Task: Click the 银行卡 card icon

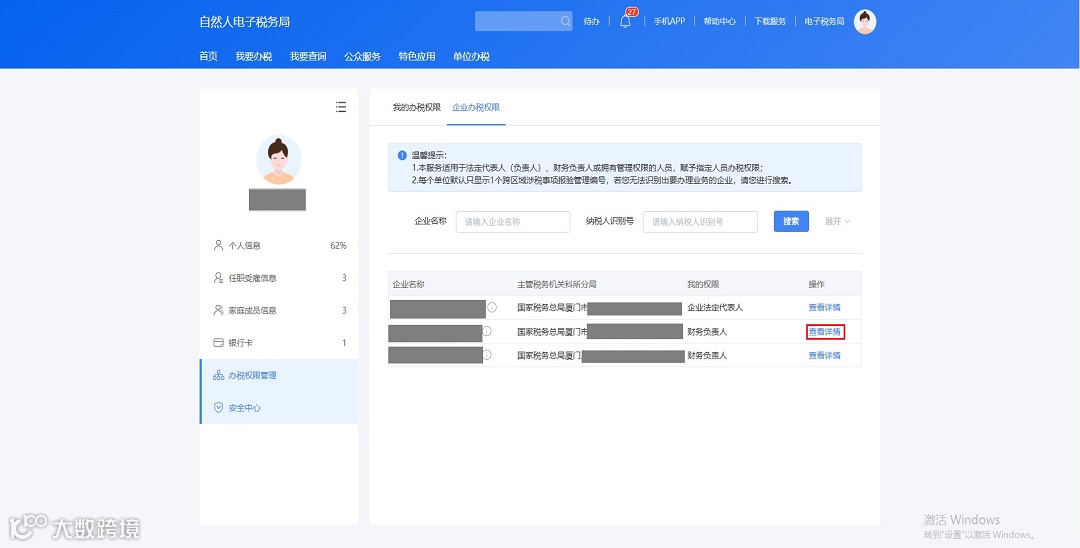Action: [x=218, y=342]
